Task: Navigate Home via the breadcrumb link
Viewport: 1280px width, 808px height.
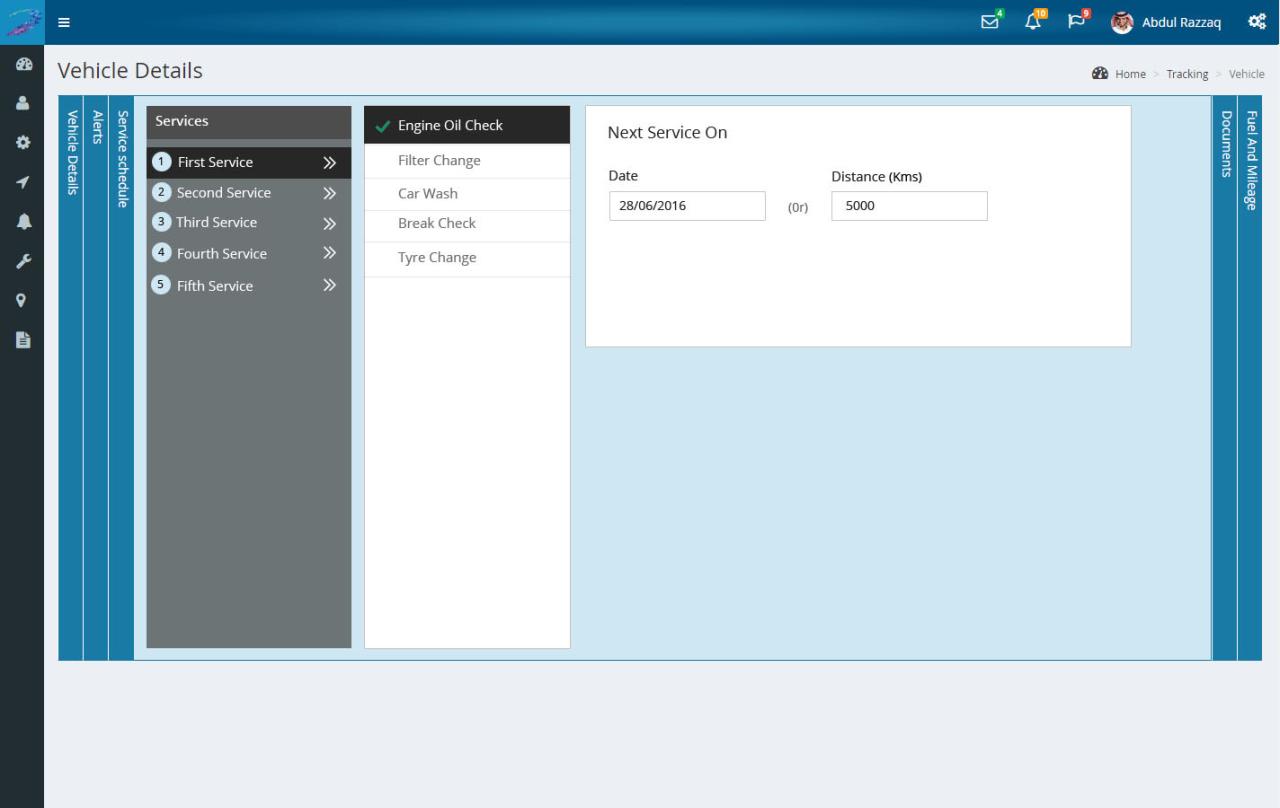Action: click(1129, 73)
